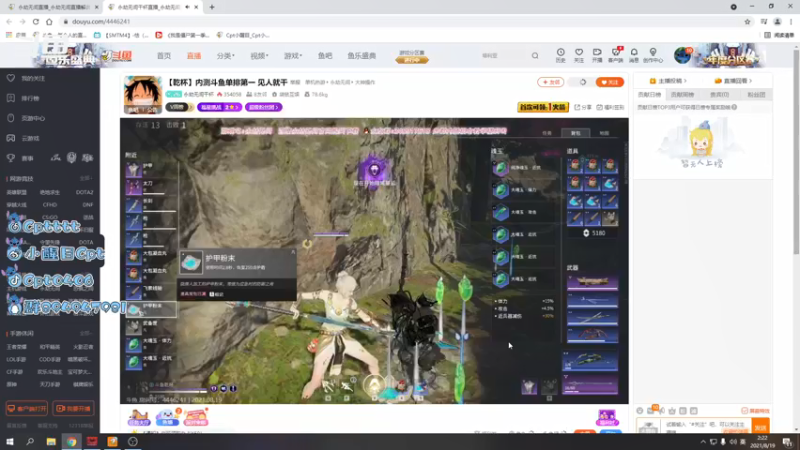The height and width of the screenshot is (450, 800).
Task: Click the refresh icon beside 关注 button
Action: coord(583,82)
